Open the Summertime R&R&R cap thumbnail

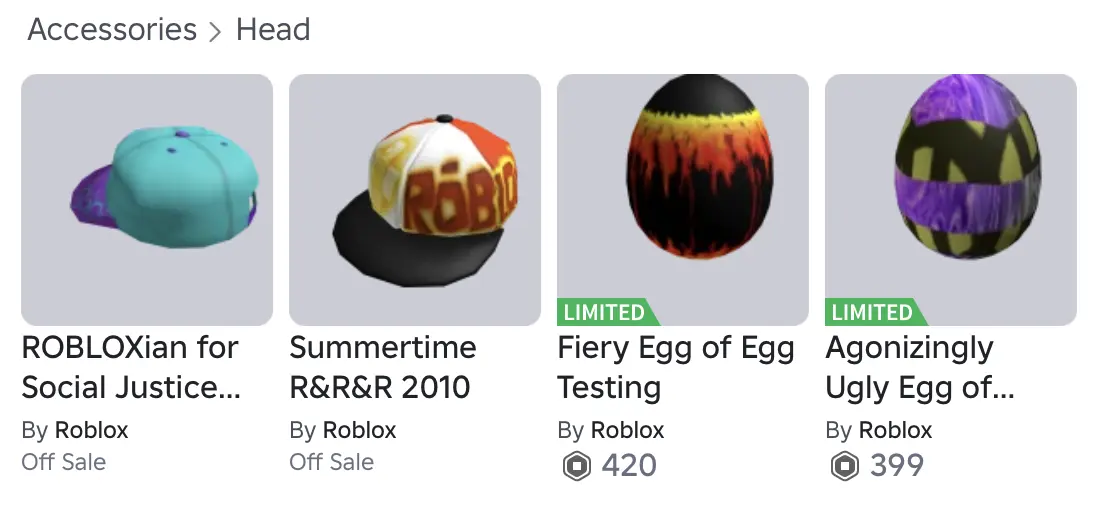pyautogui.click(x=415, y=200)
